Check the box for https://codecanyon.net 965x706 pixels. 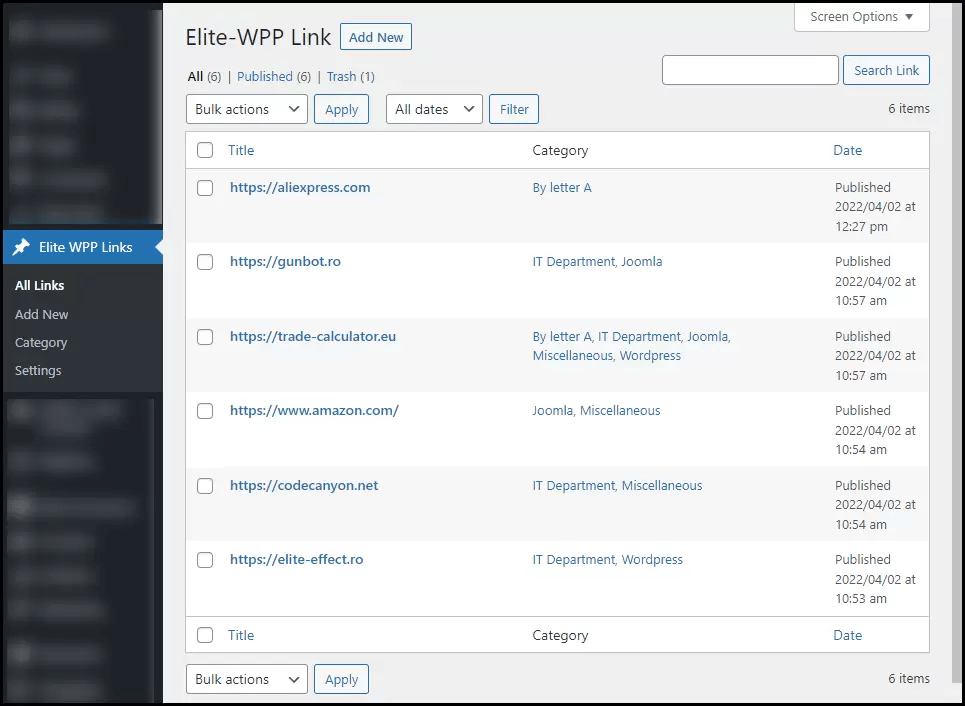pyautogui.click(x=205, y=486)
